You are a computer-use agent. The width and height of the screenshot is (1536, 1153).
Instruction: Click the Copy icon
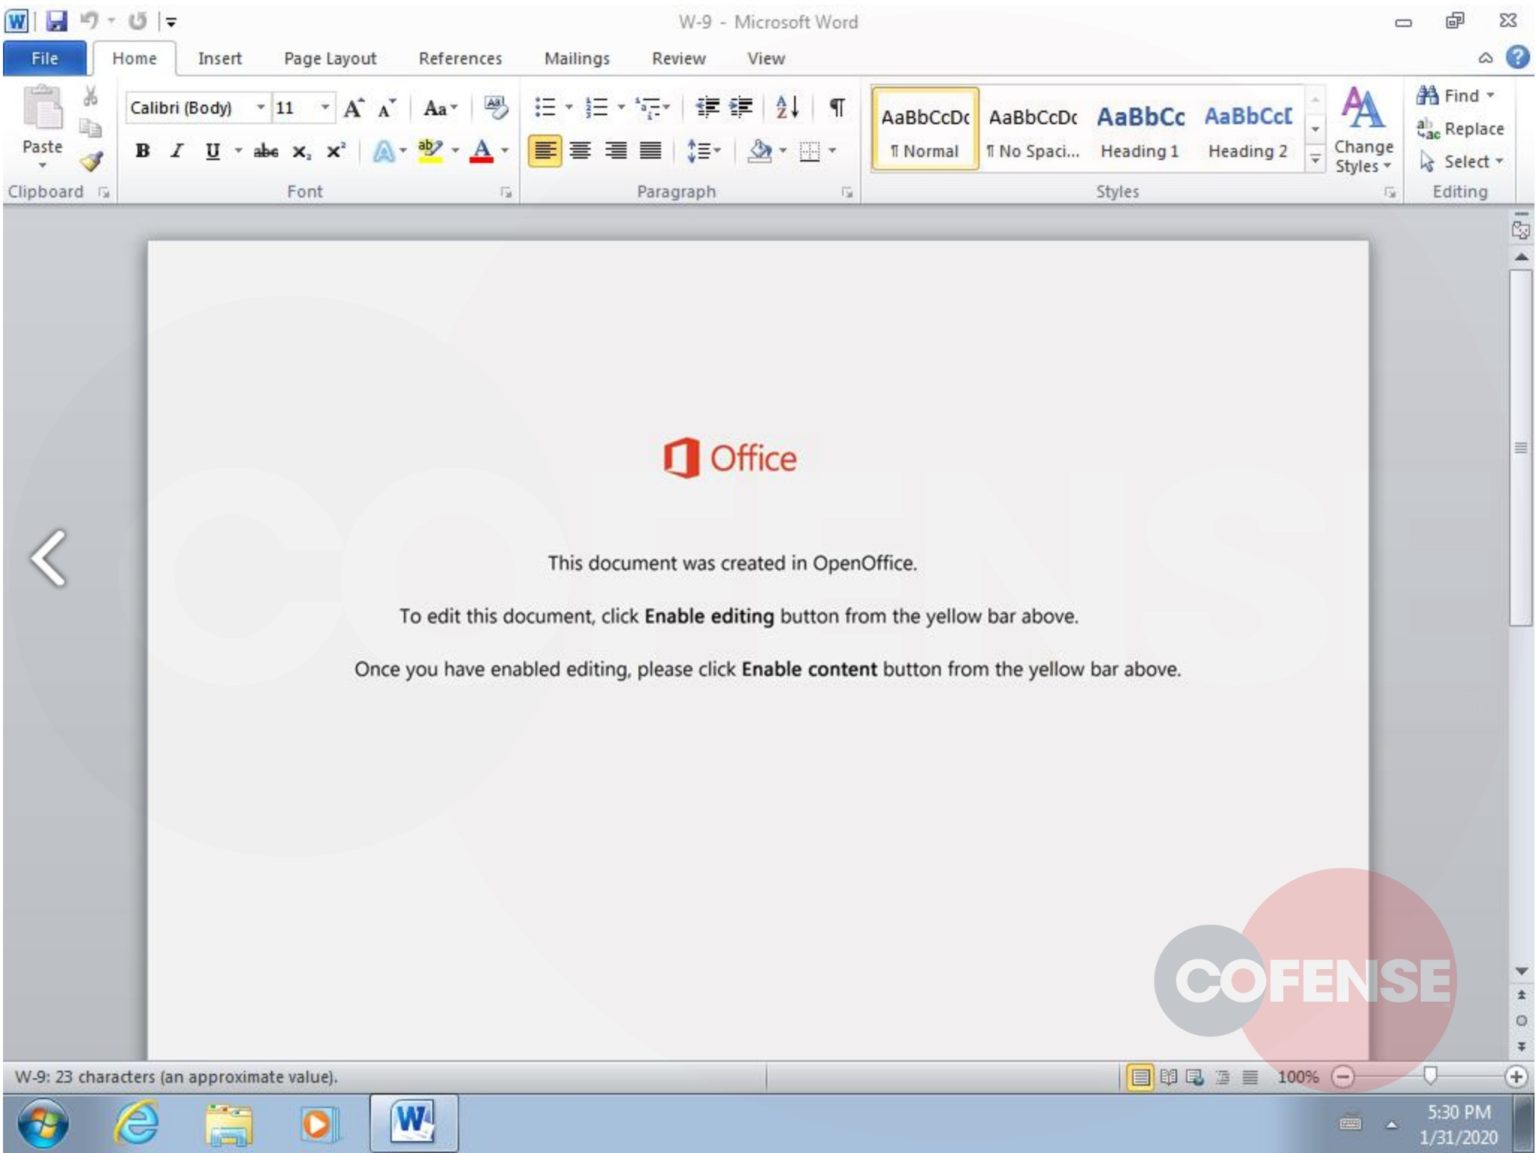pyautogui.click(x=90, y=128)
